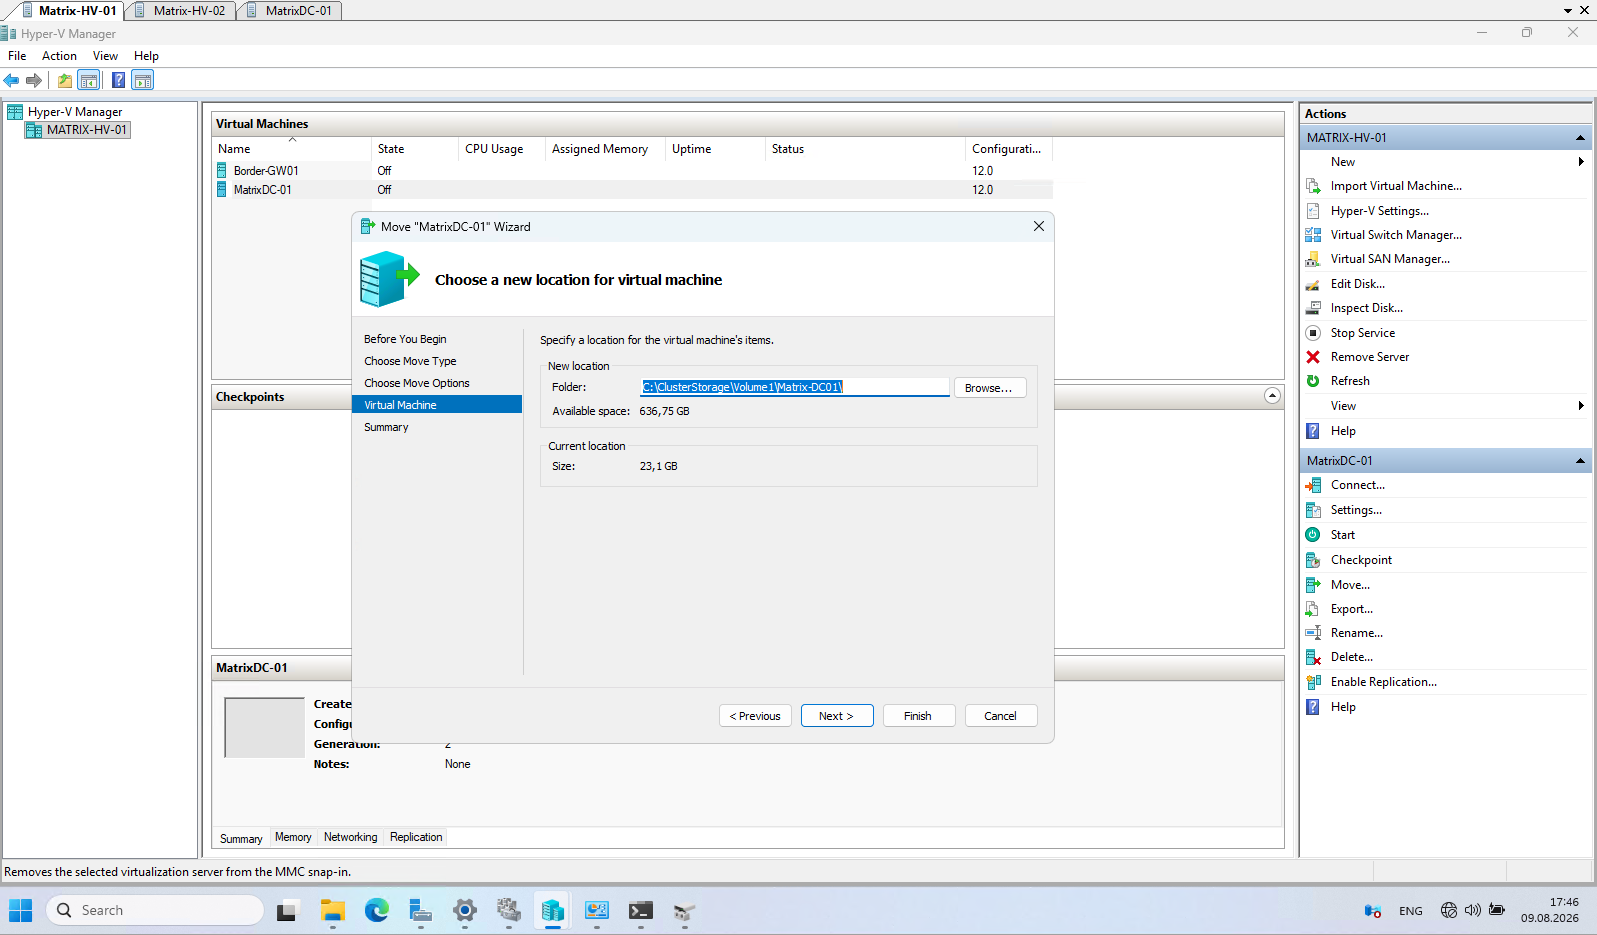Expand the View submenu in Actions pane
Viewport: 1597px width, 935px height.
pos(1581,406)
